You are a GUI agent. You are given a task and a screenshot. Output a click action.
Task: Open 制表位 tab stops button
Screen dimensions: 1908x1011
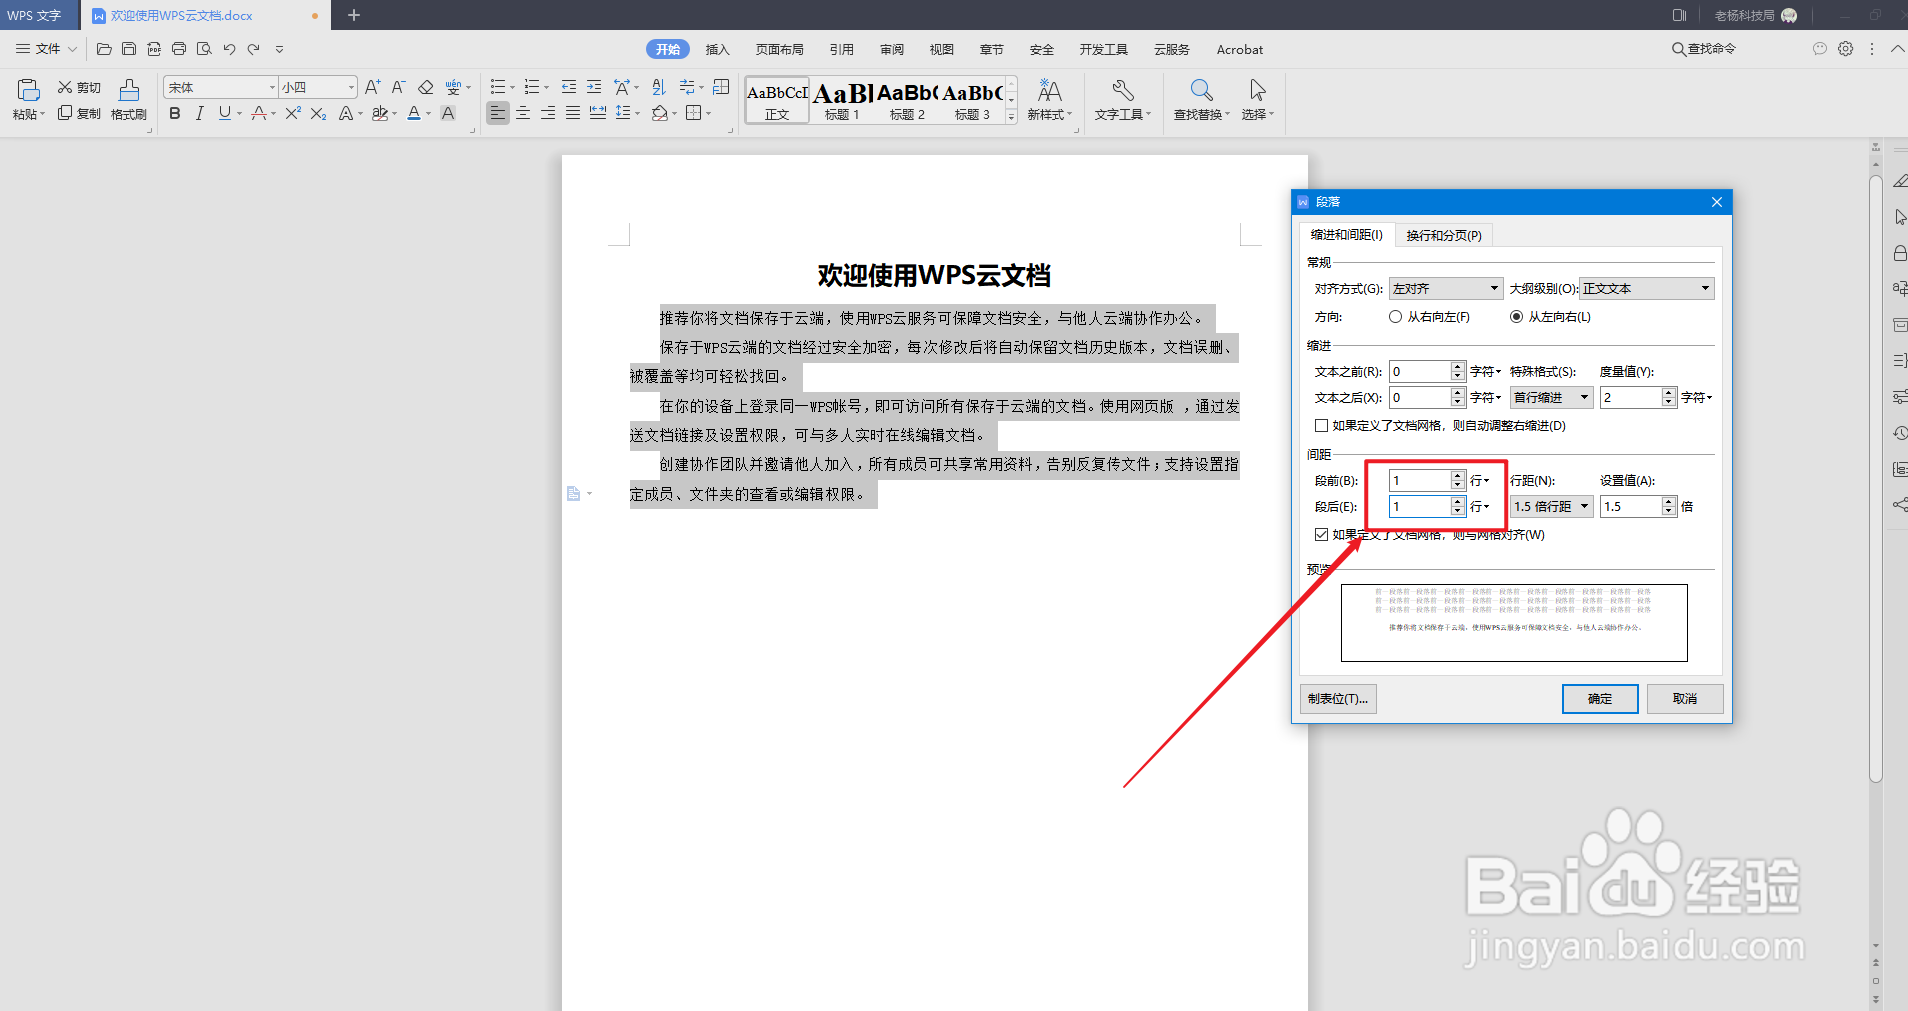[1338, 699]
